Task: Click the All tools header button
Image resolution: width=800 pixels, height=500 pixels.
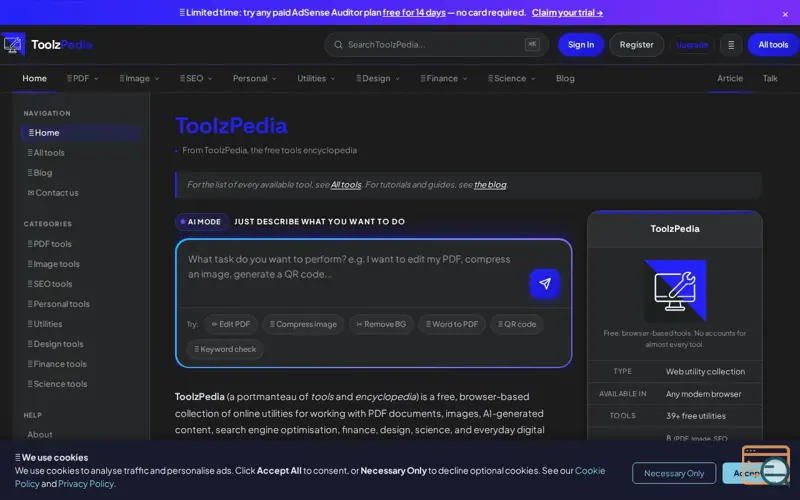Action: (x=773, y=45)
